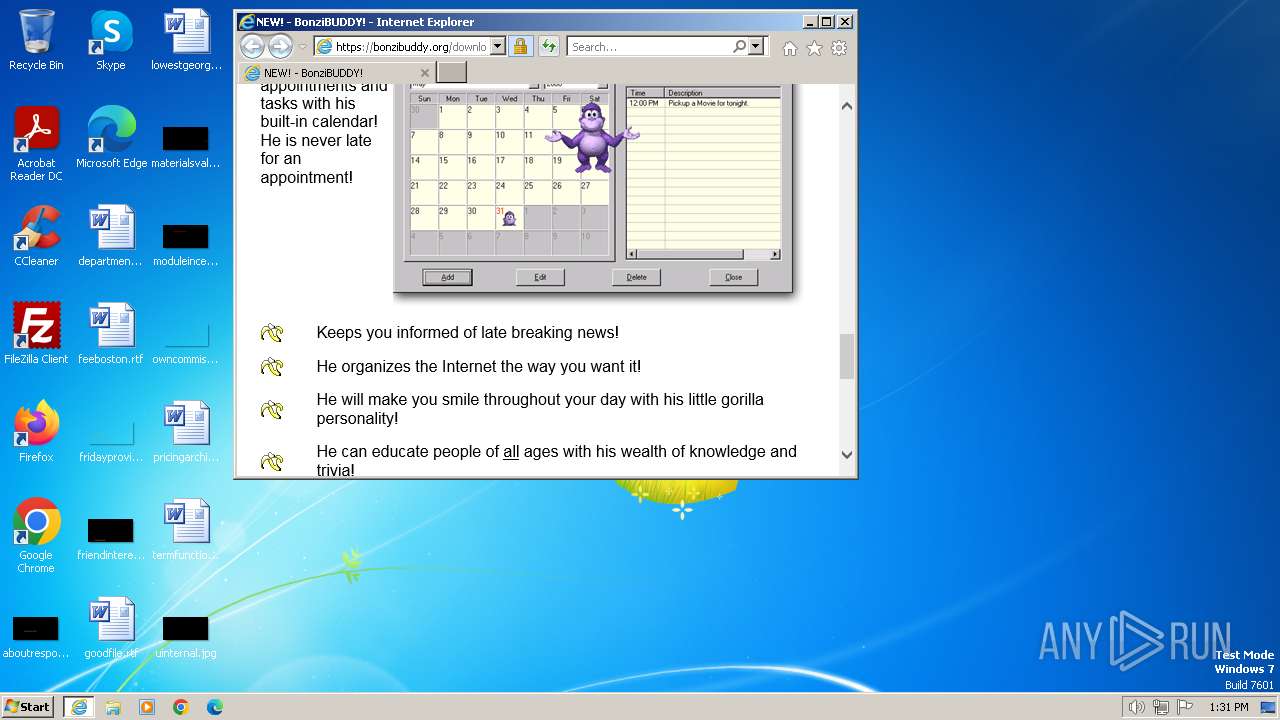Open the moduleince file icon
The image size is (1280, 720).
186,243
